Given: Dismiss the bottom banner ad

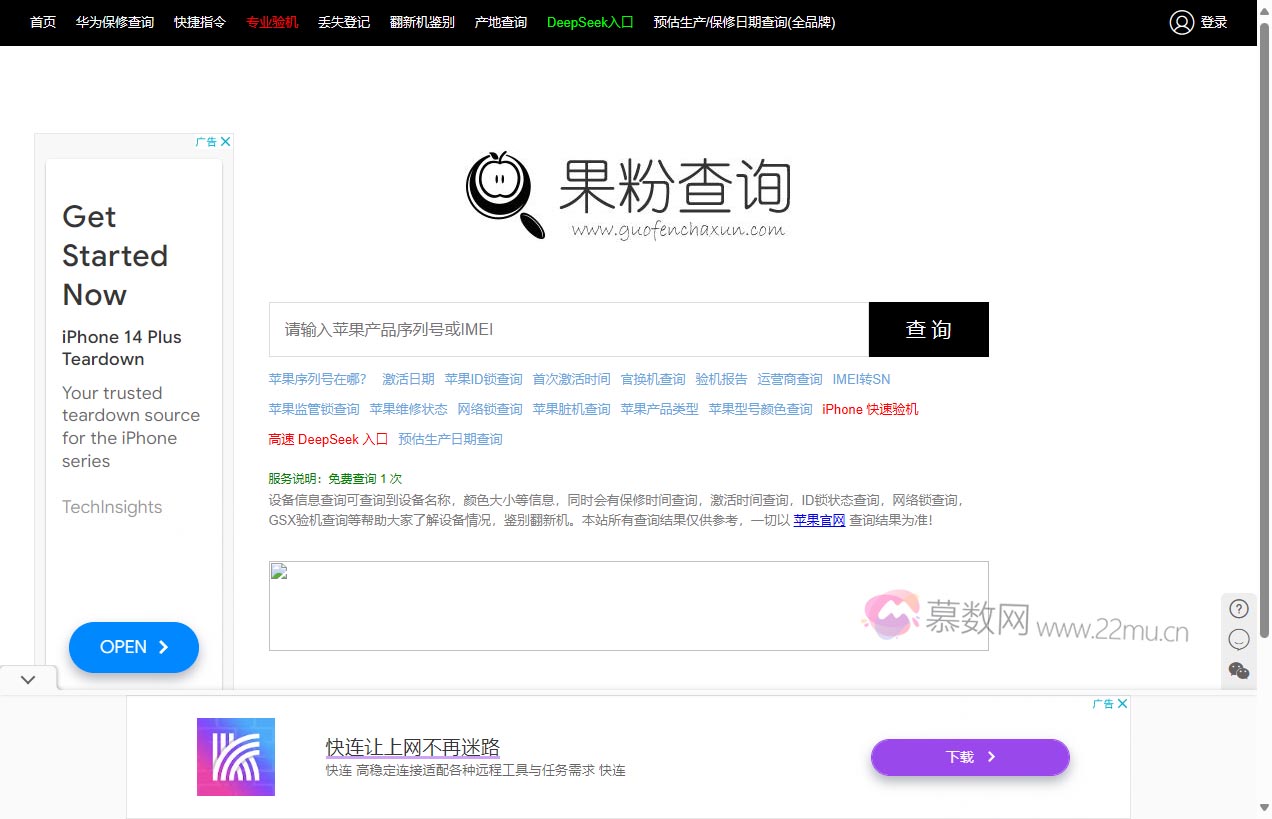Looking at the screenshot, I should point(1122,703).
